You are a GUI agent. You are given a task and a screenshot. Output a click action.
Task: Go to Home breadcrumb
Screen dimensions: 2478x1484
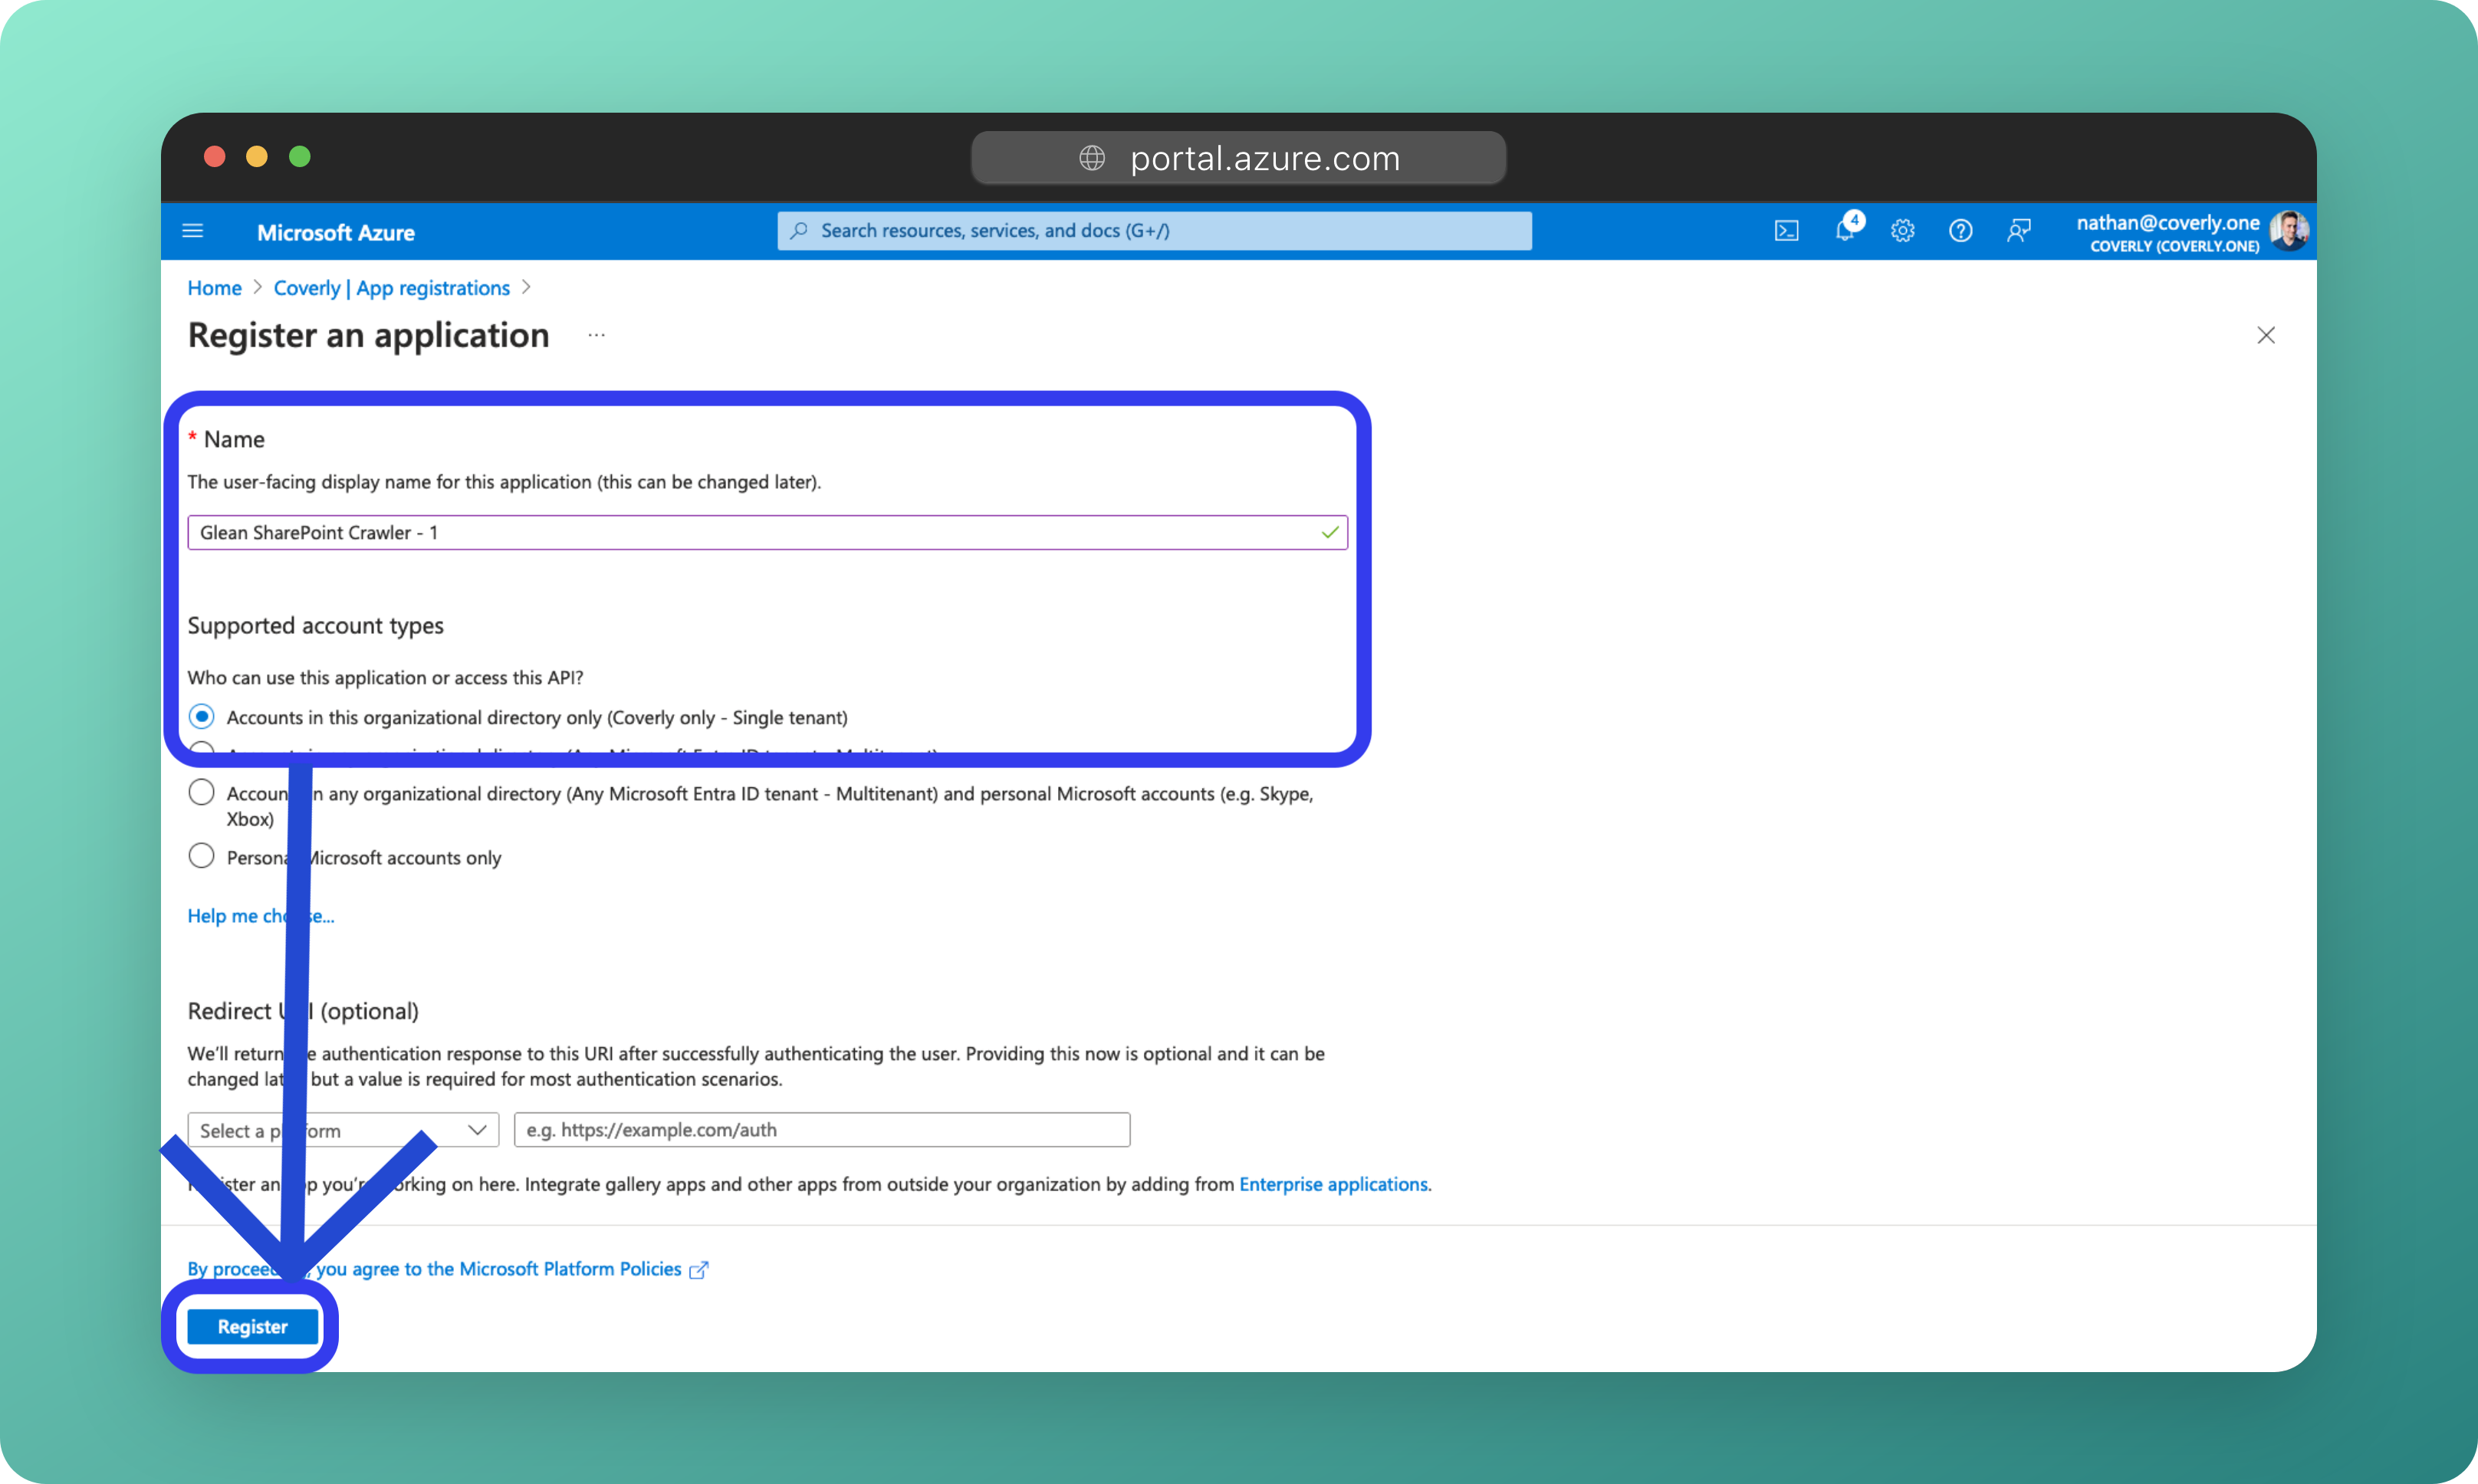tap(214, 288)
